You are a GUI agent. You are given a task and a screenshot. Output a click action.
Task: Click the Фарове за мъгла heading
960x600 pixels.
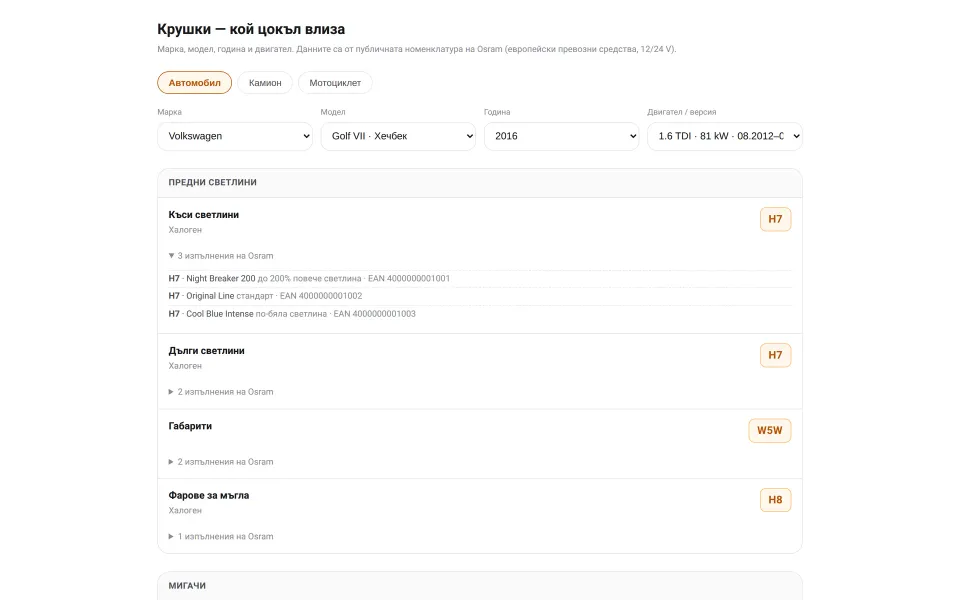click(209, 495)
